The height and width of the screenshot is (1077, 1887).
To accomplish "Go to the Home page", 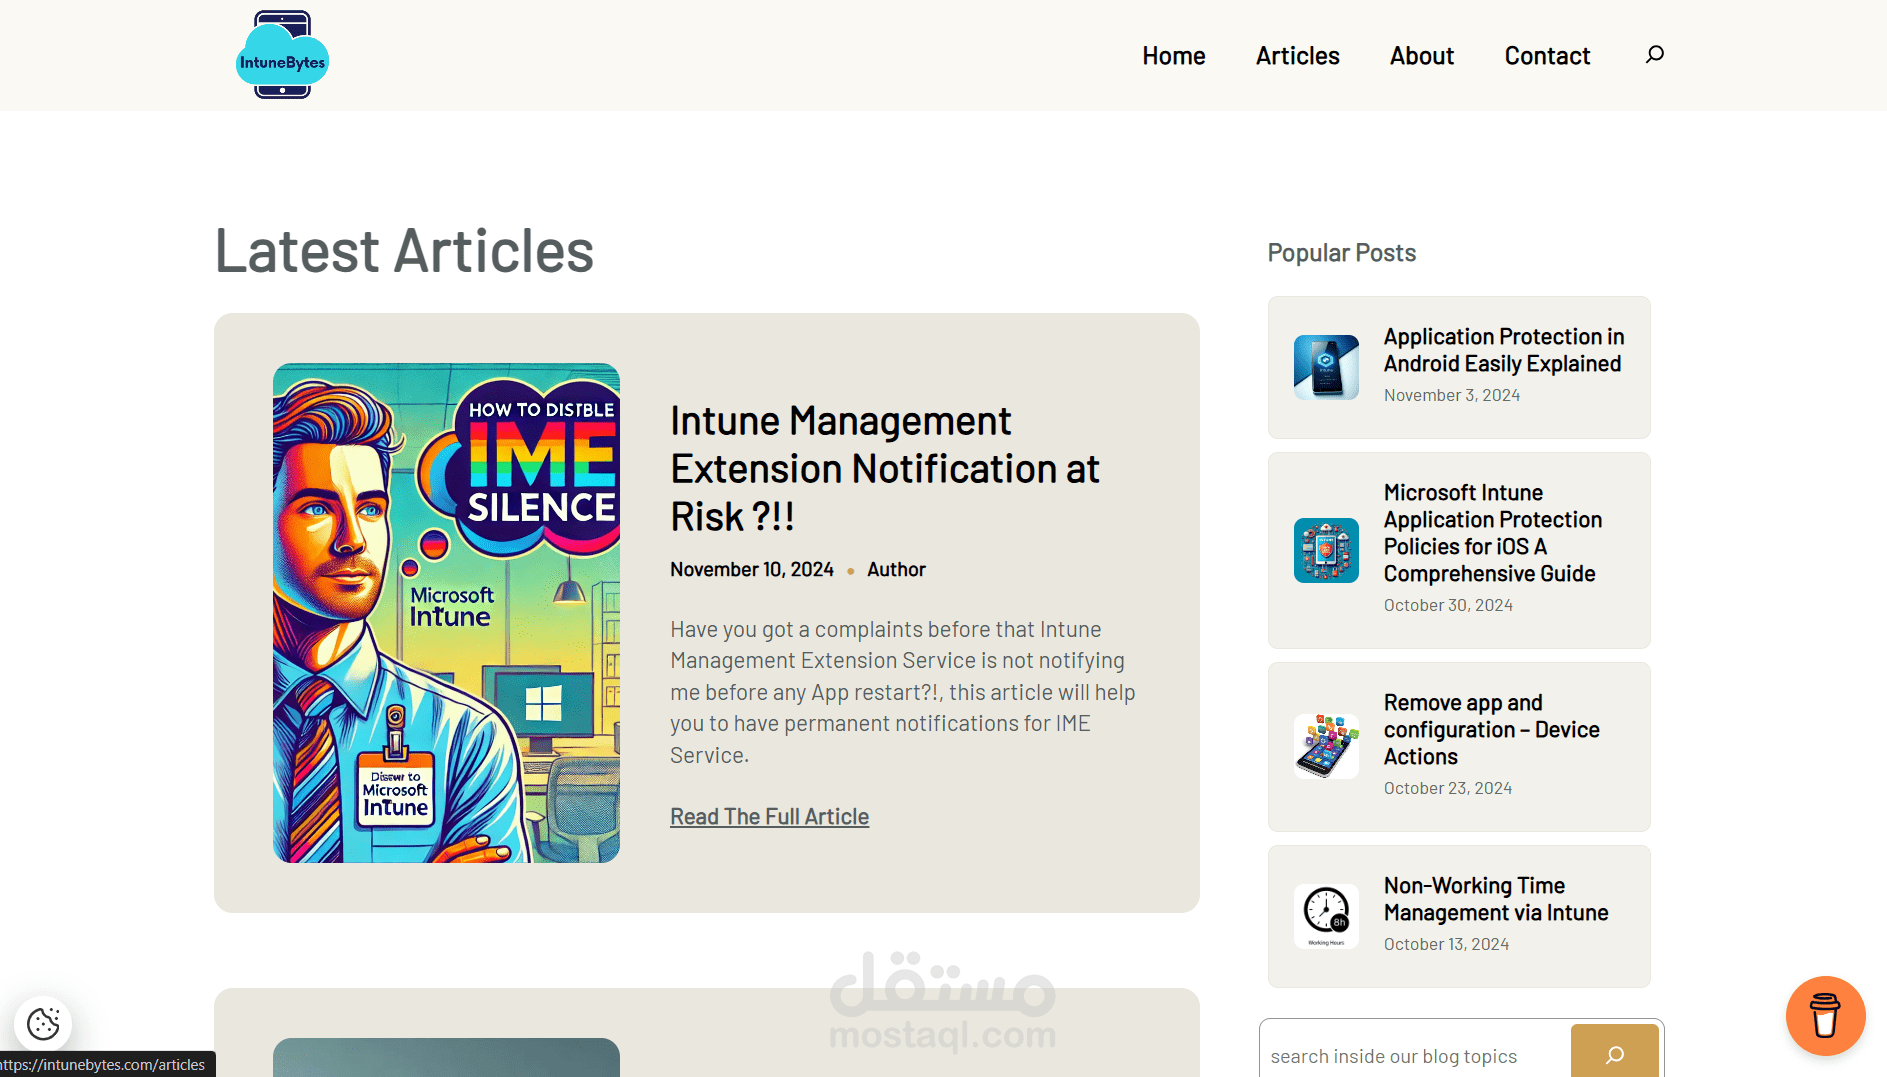I will point(1174,56).
